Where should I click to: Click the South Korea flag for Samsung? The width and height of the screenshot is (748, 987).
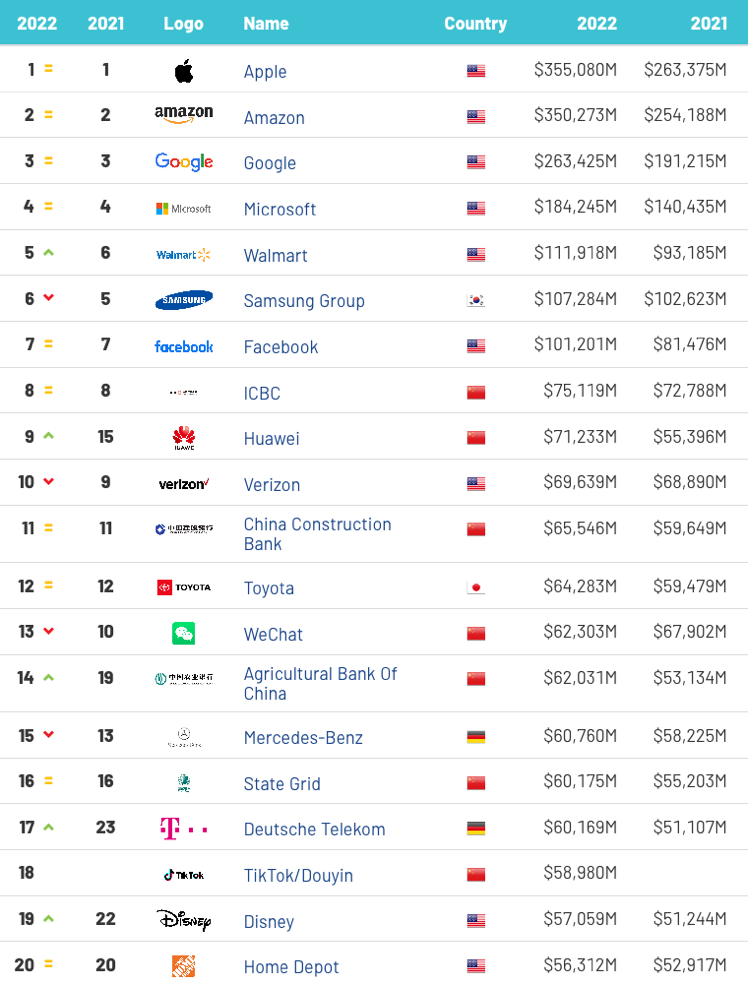point(476,301)
